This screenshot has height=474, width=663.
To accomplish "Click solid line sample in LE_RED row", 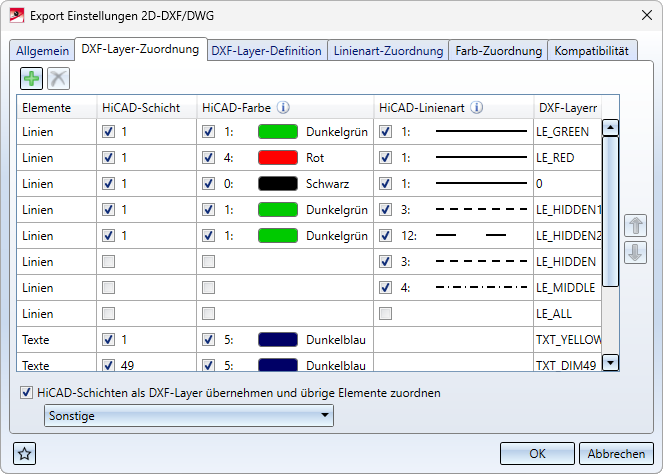I will coord(481,157).
